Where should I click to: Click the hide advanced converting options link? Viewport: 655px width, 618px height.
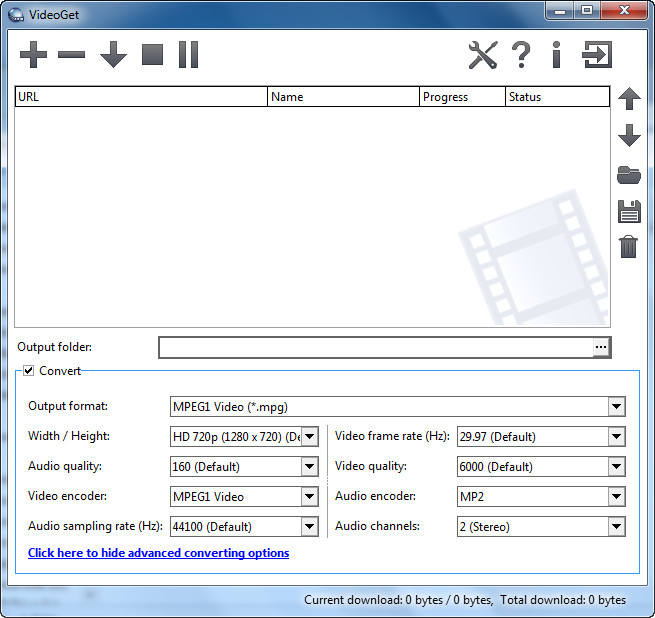(x=158, y=553)
